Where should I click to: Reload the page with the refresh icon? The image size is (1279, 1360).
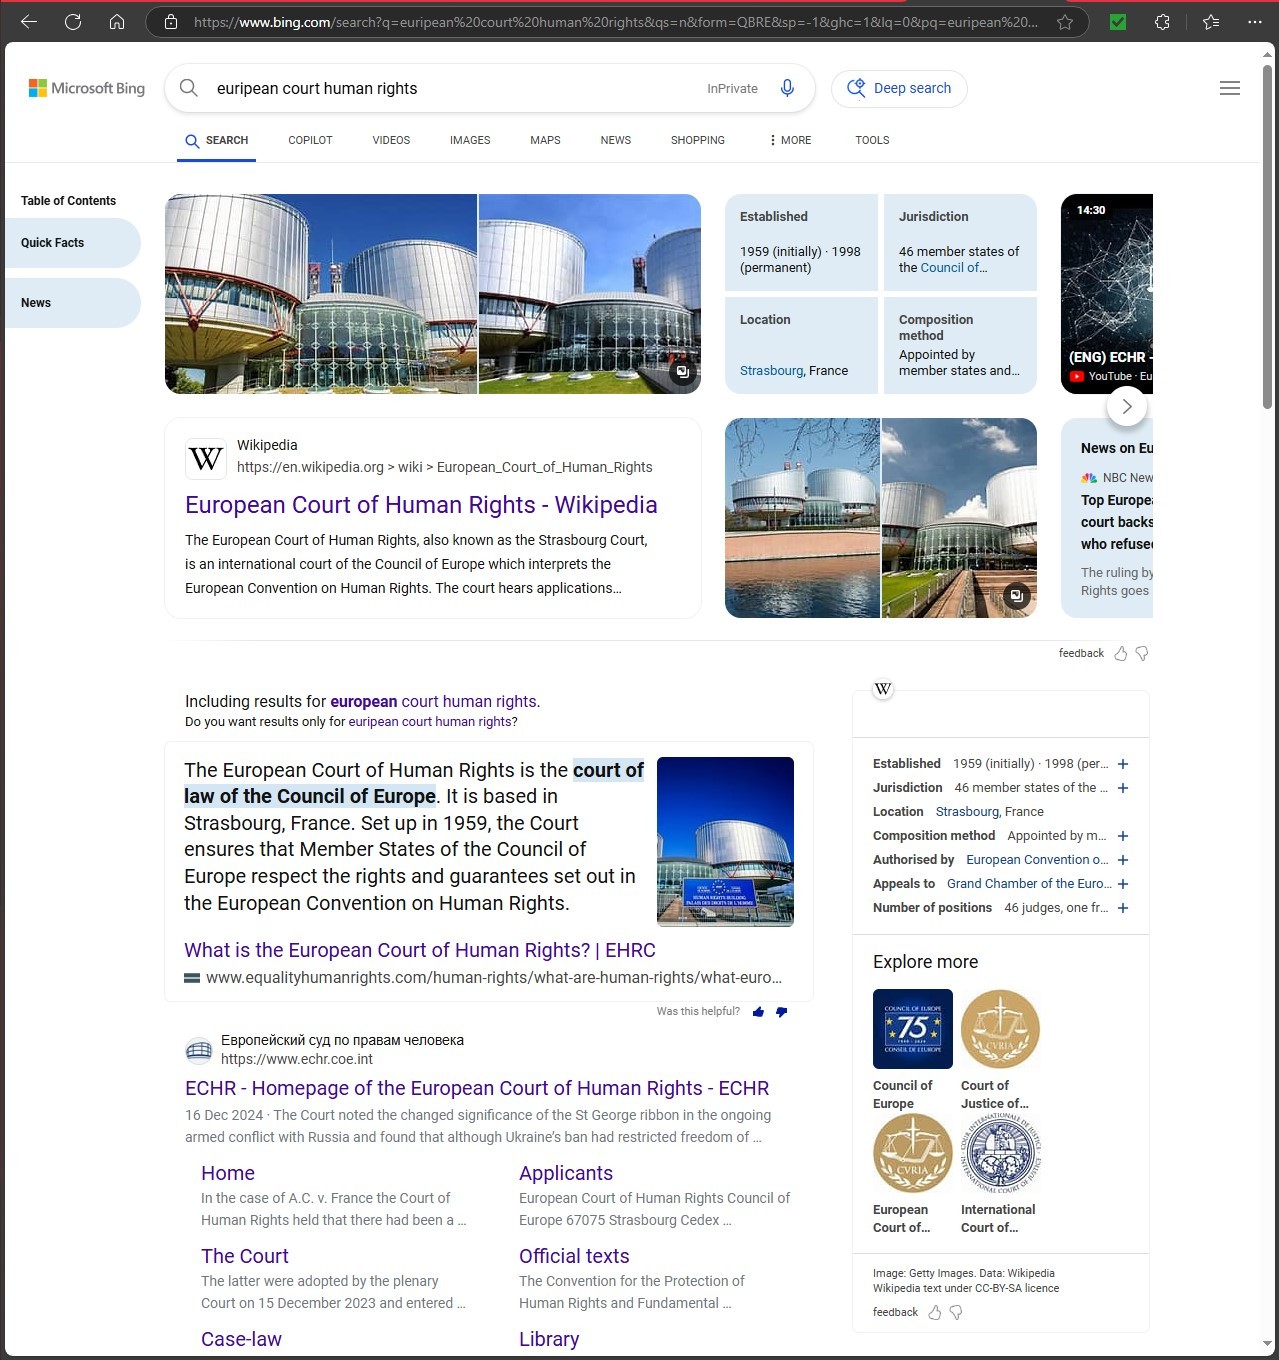coord(73,21)
